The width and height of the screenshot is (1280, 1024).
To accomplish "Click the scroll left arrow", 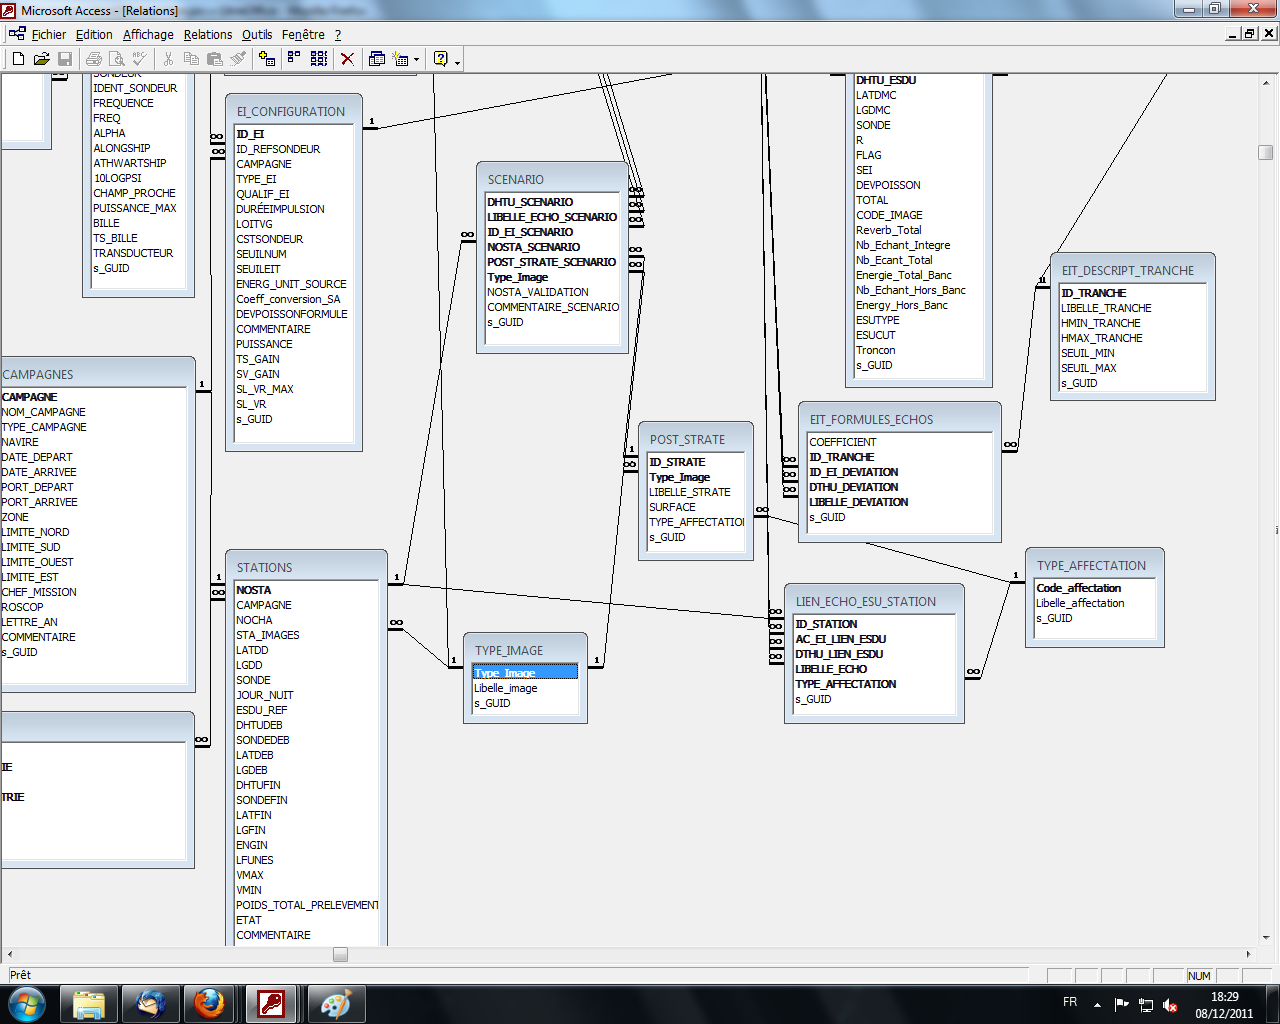I will (9, 954).
